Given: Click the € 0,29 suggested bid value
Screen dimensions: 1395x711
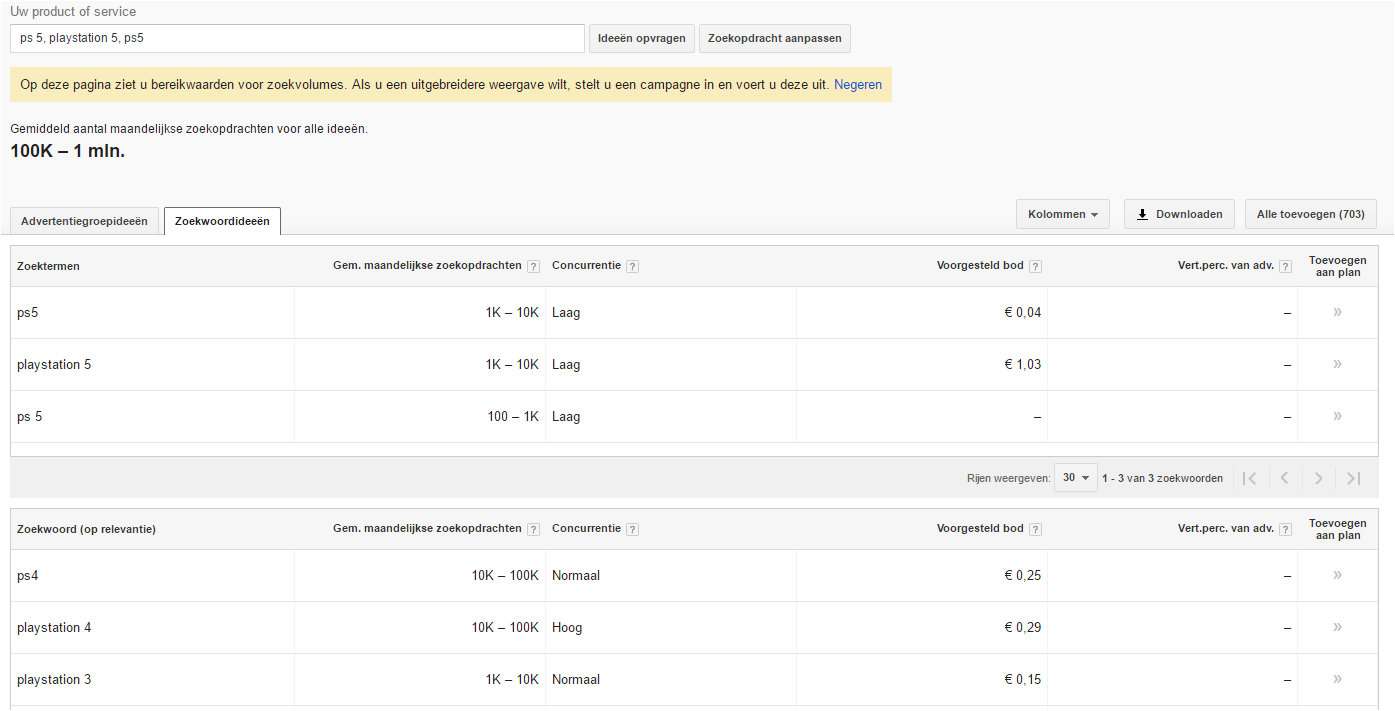Looking at the screenshot, I should (x=1023, y=627).
